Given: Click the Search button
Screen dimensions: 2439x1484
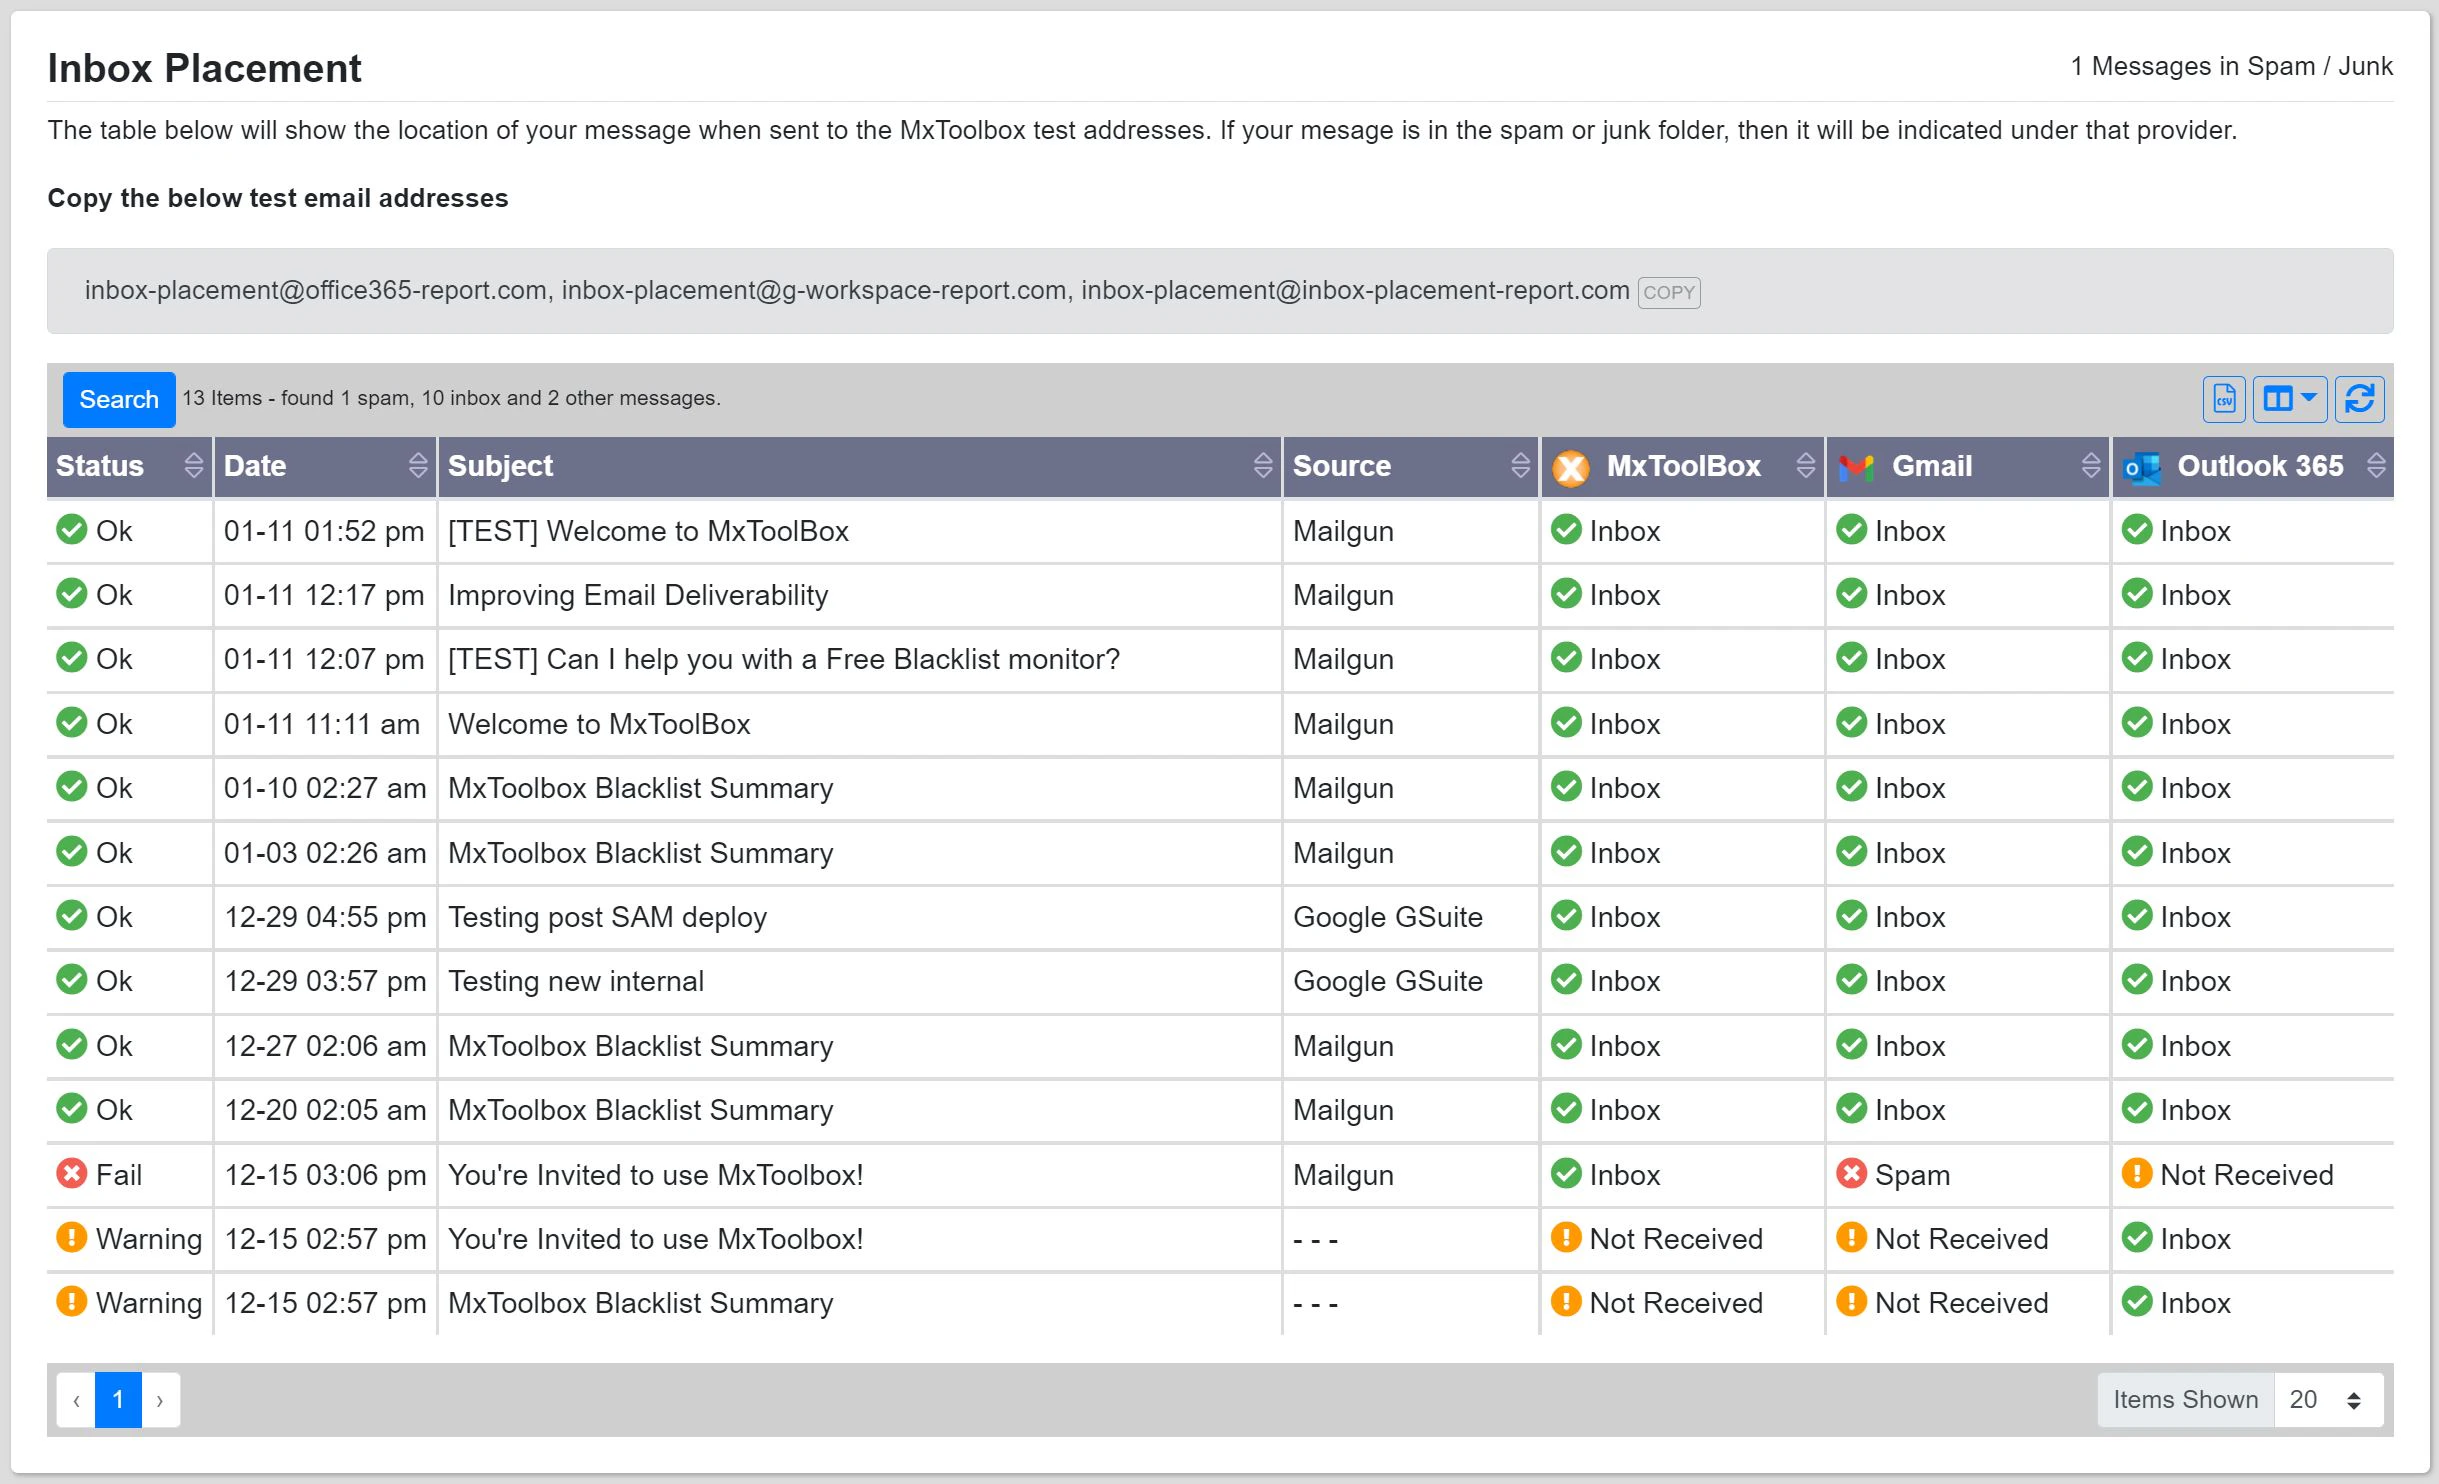Looking at the screenshot, I should tap(118, 399).
